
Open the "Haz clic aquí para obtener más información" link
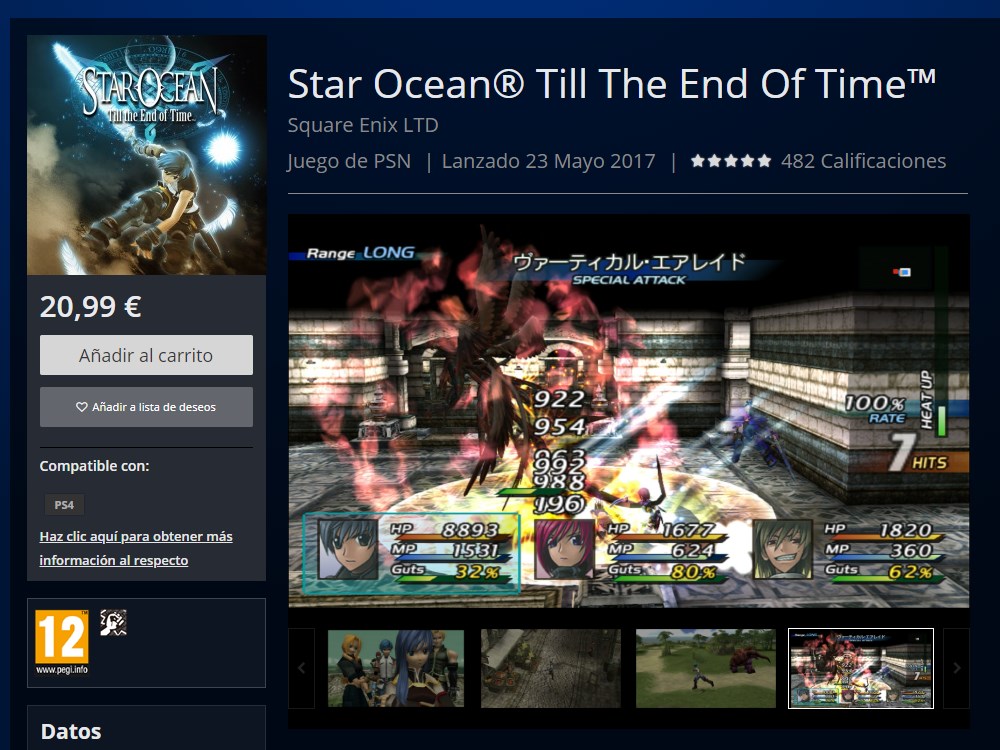136,548
